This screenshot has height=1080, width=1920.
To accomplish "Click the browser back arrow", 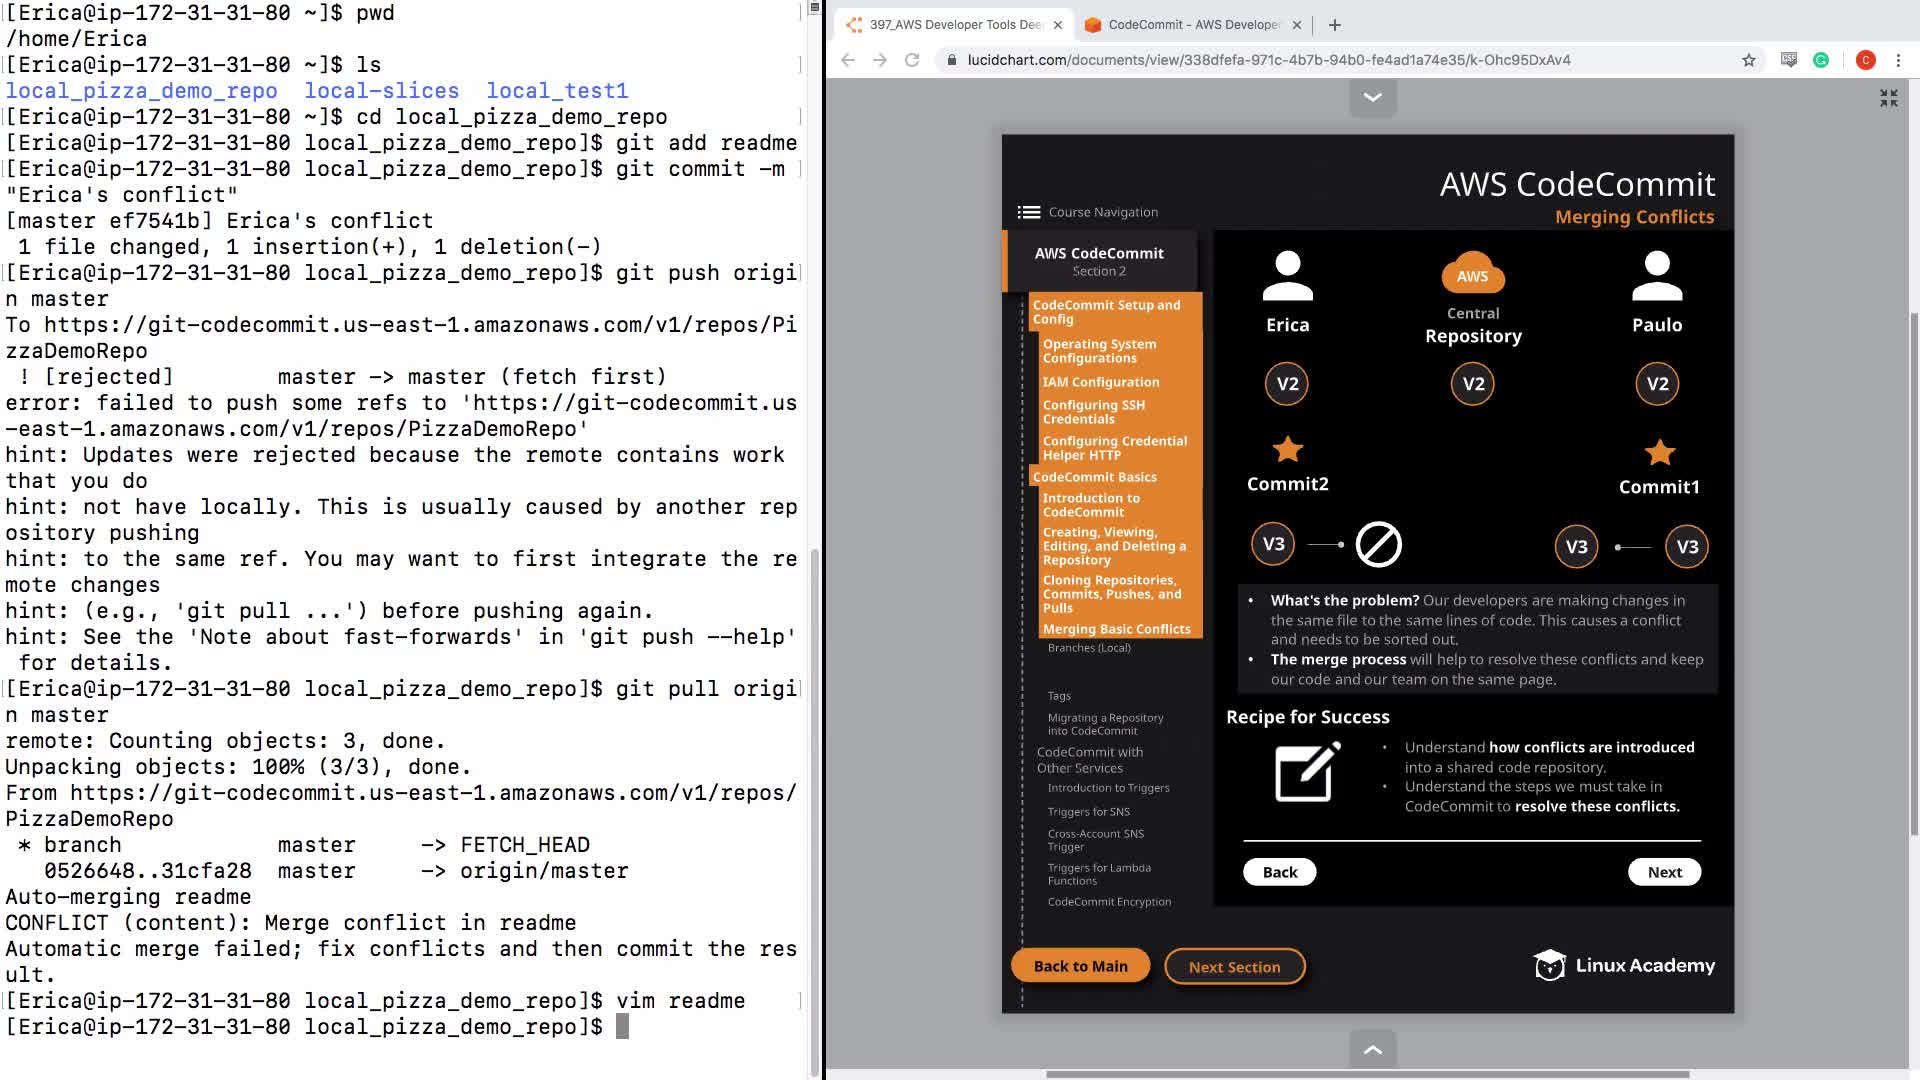I will coord(848,60).
